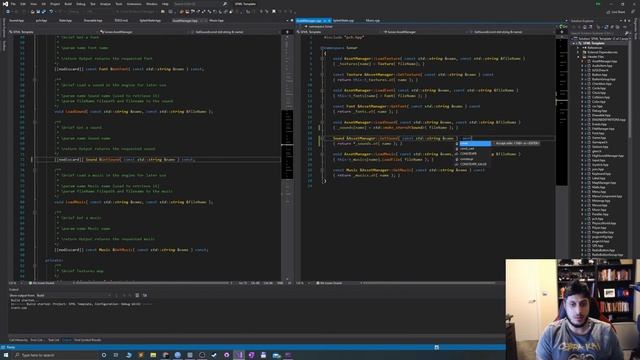Select the highlighted const autocomplete suggestion
This screenshot has width=640, height=360.
(x=475, y=143)
